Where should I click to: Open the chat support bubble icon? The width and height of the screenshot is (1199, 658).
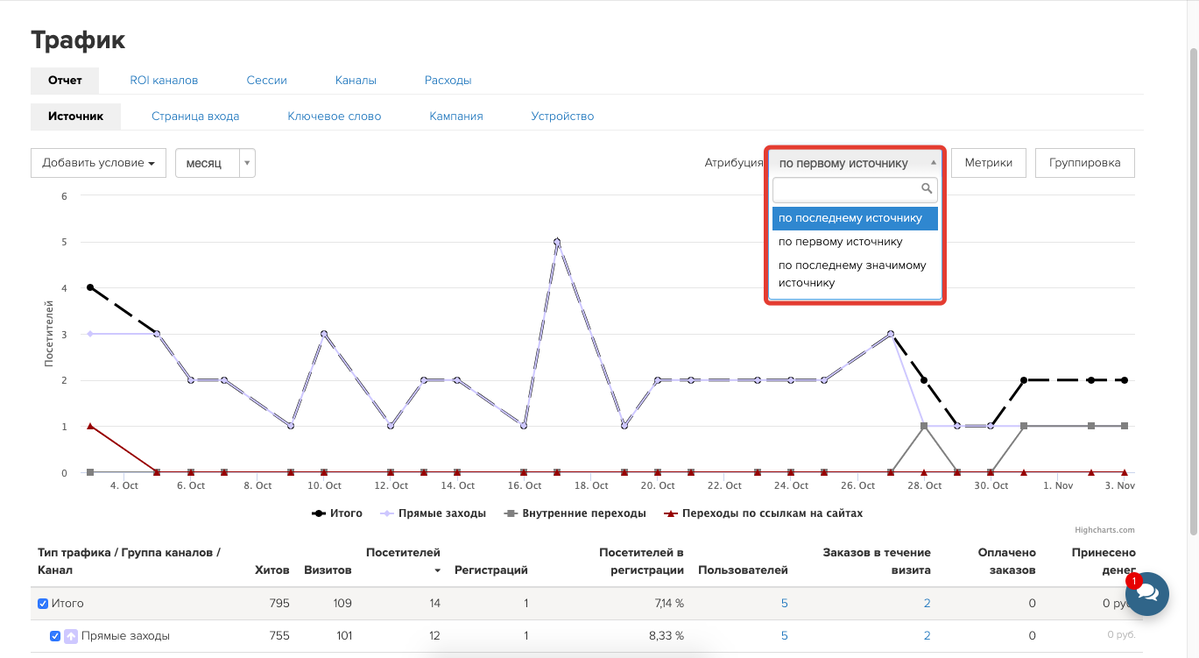coord(1147,594)
